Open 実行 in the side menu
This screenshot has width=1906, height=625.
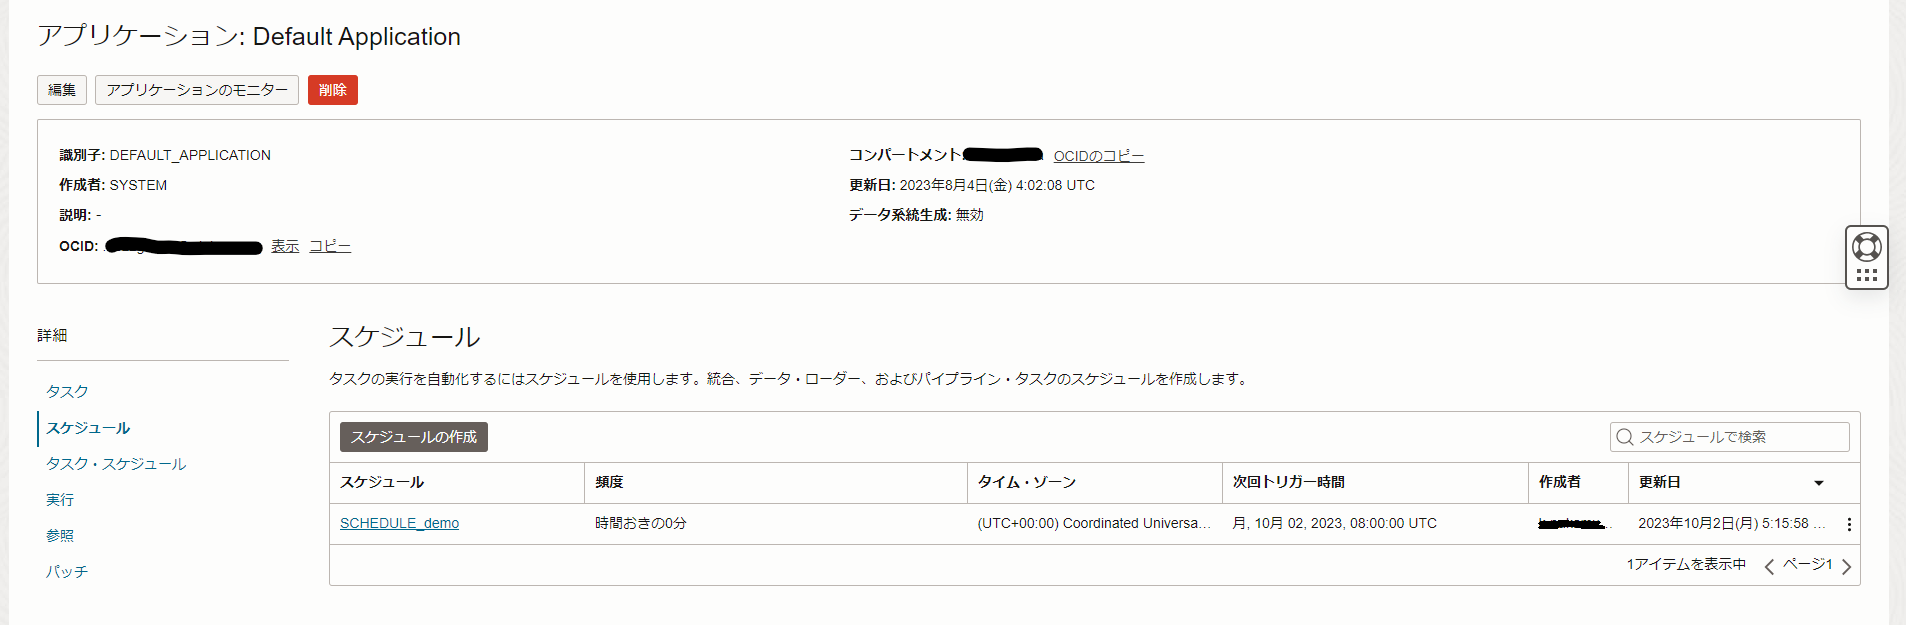[x=60, y=499]
